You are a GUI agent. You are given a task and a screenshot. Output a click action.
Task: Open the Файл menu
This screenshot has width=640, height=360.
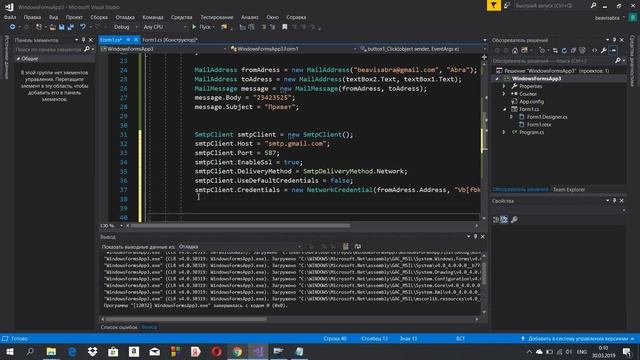click(10, 17)
